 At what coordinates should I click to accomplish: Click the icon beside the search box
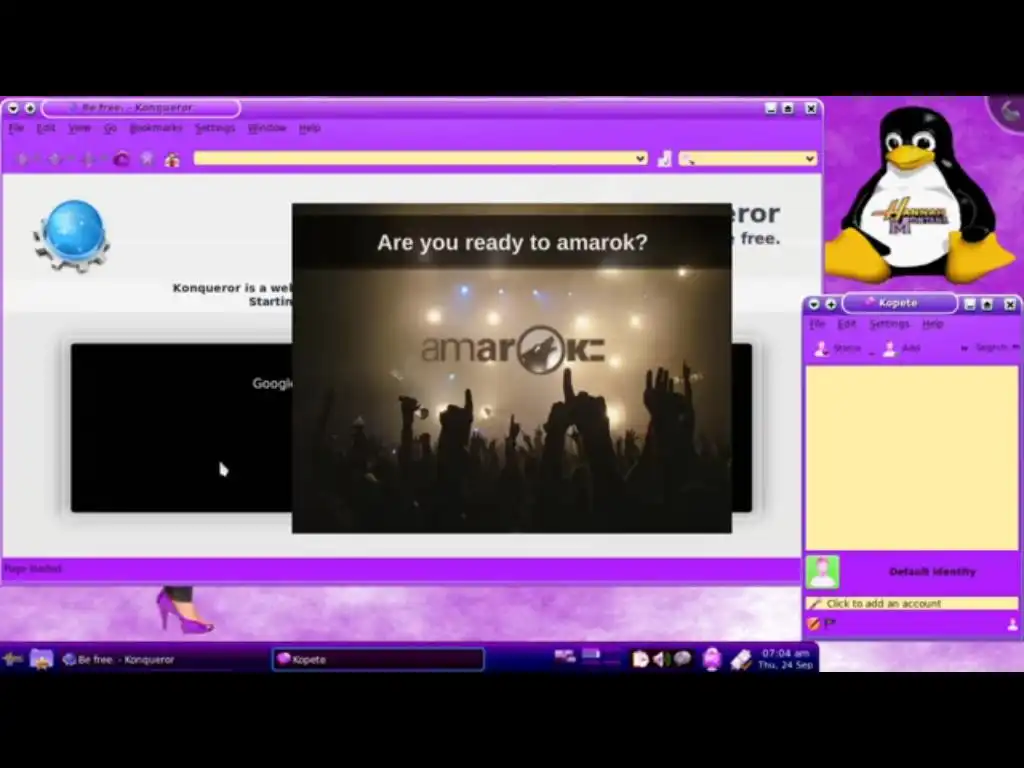click(664, 159)
